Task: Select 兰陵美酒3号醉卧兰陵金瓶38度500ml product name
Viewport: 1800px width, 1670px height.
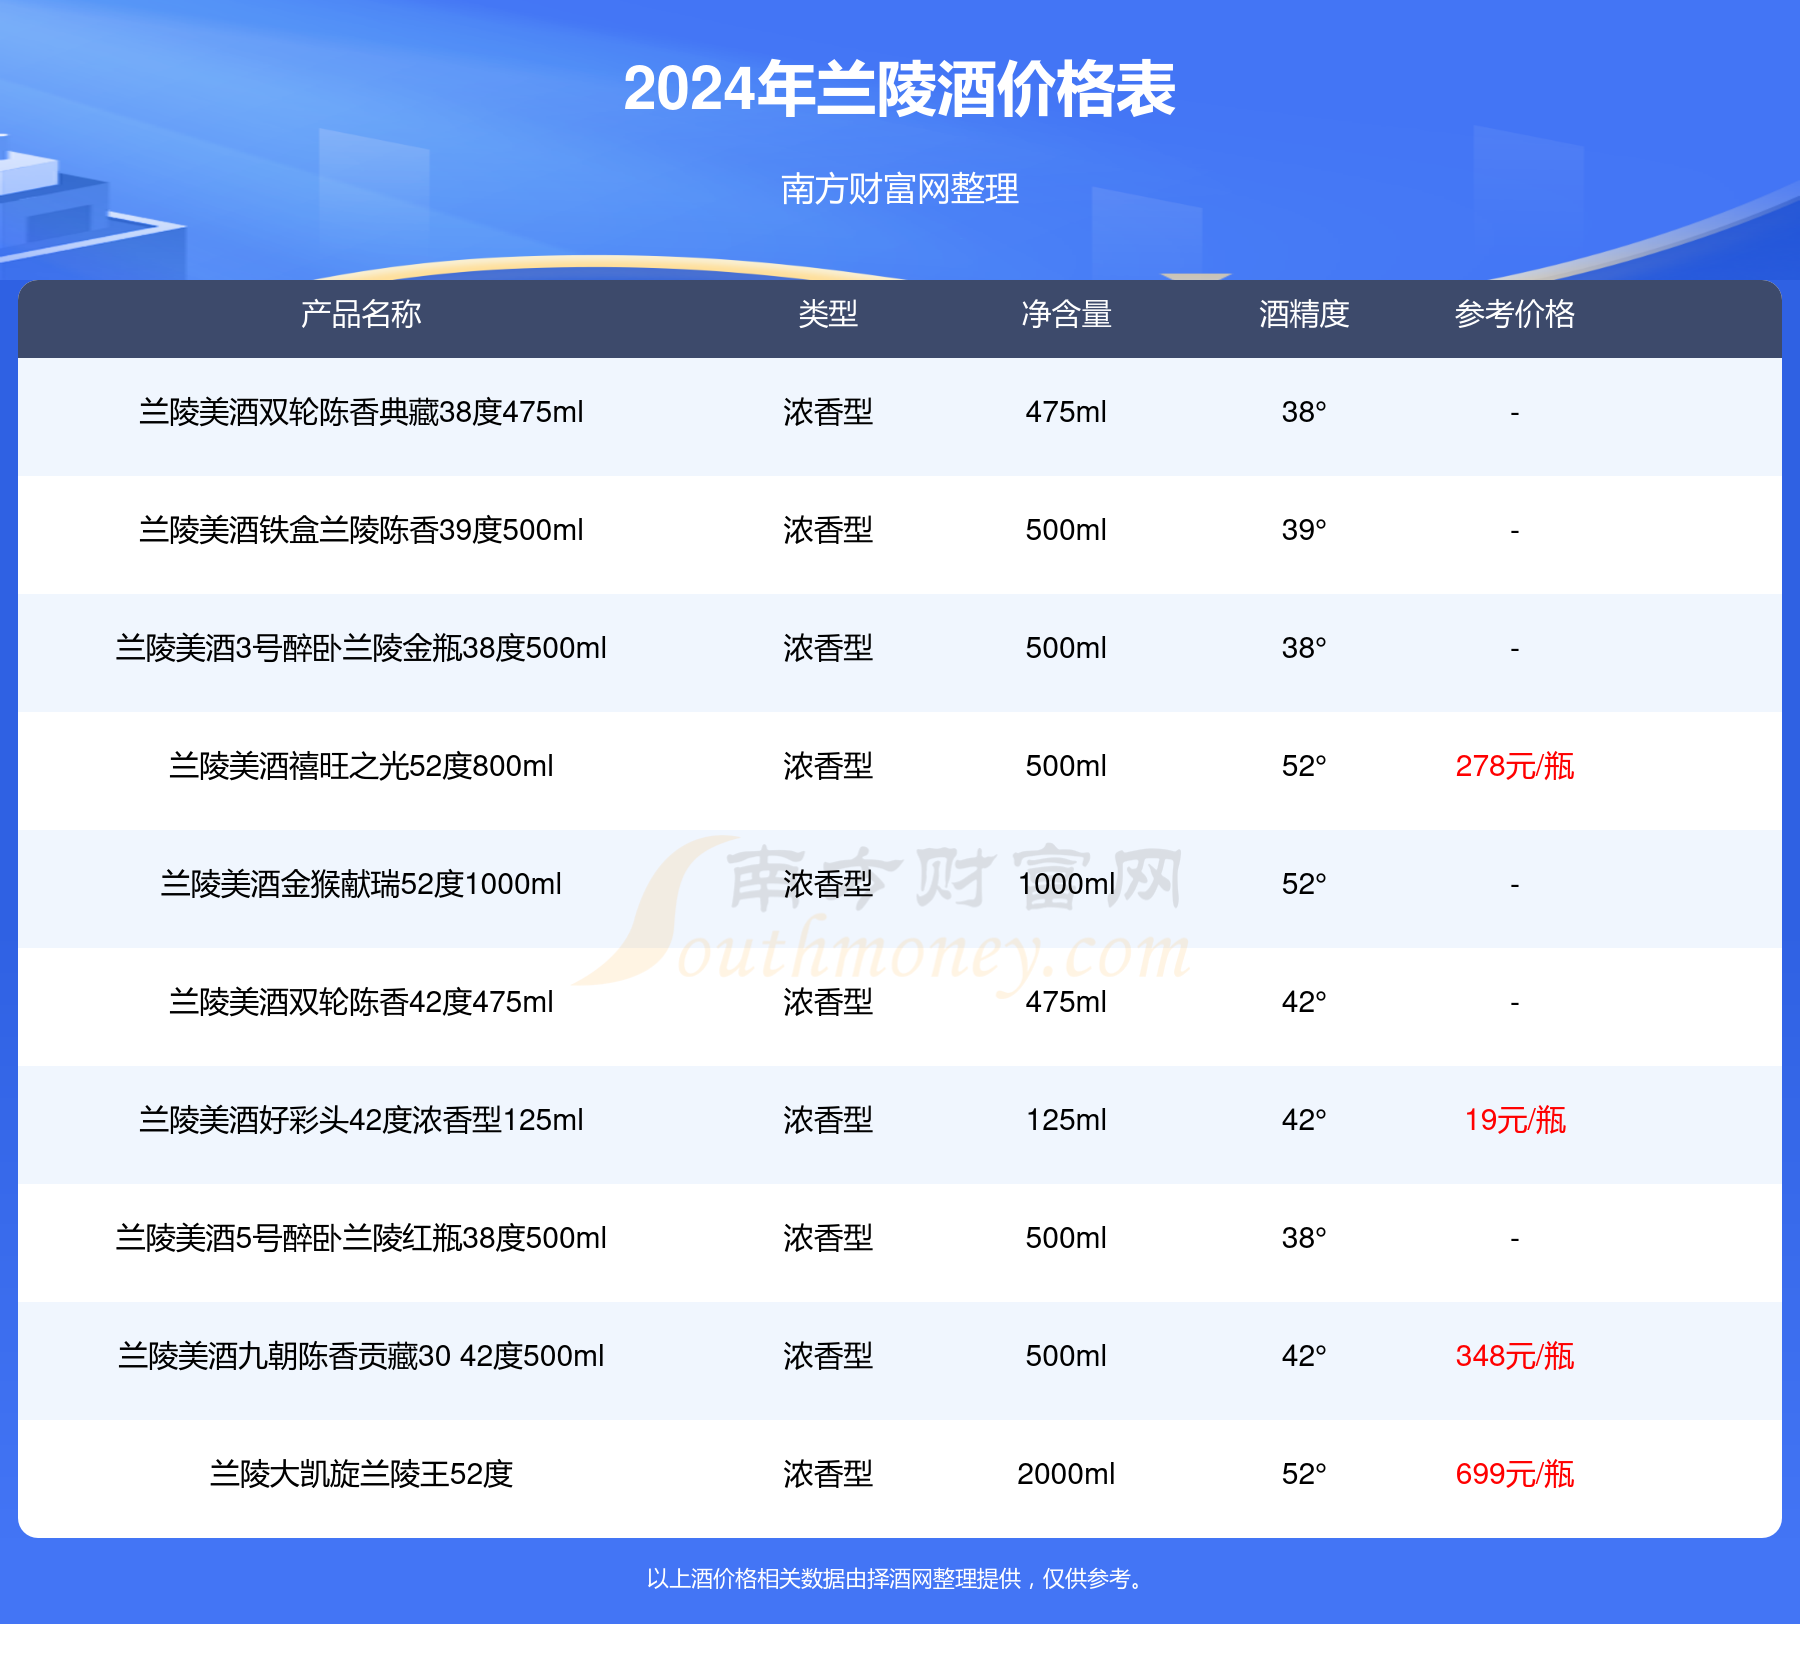Action: tap(361, 648)
